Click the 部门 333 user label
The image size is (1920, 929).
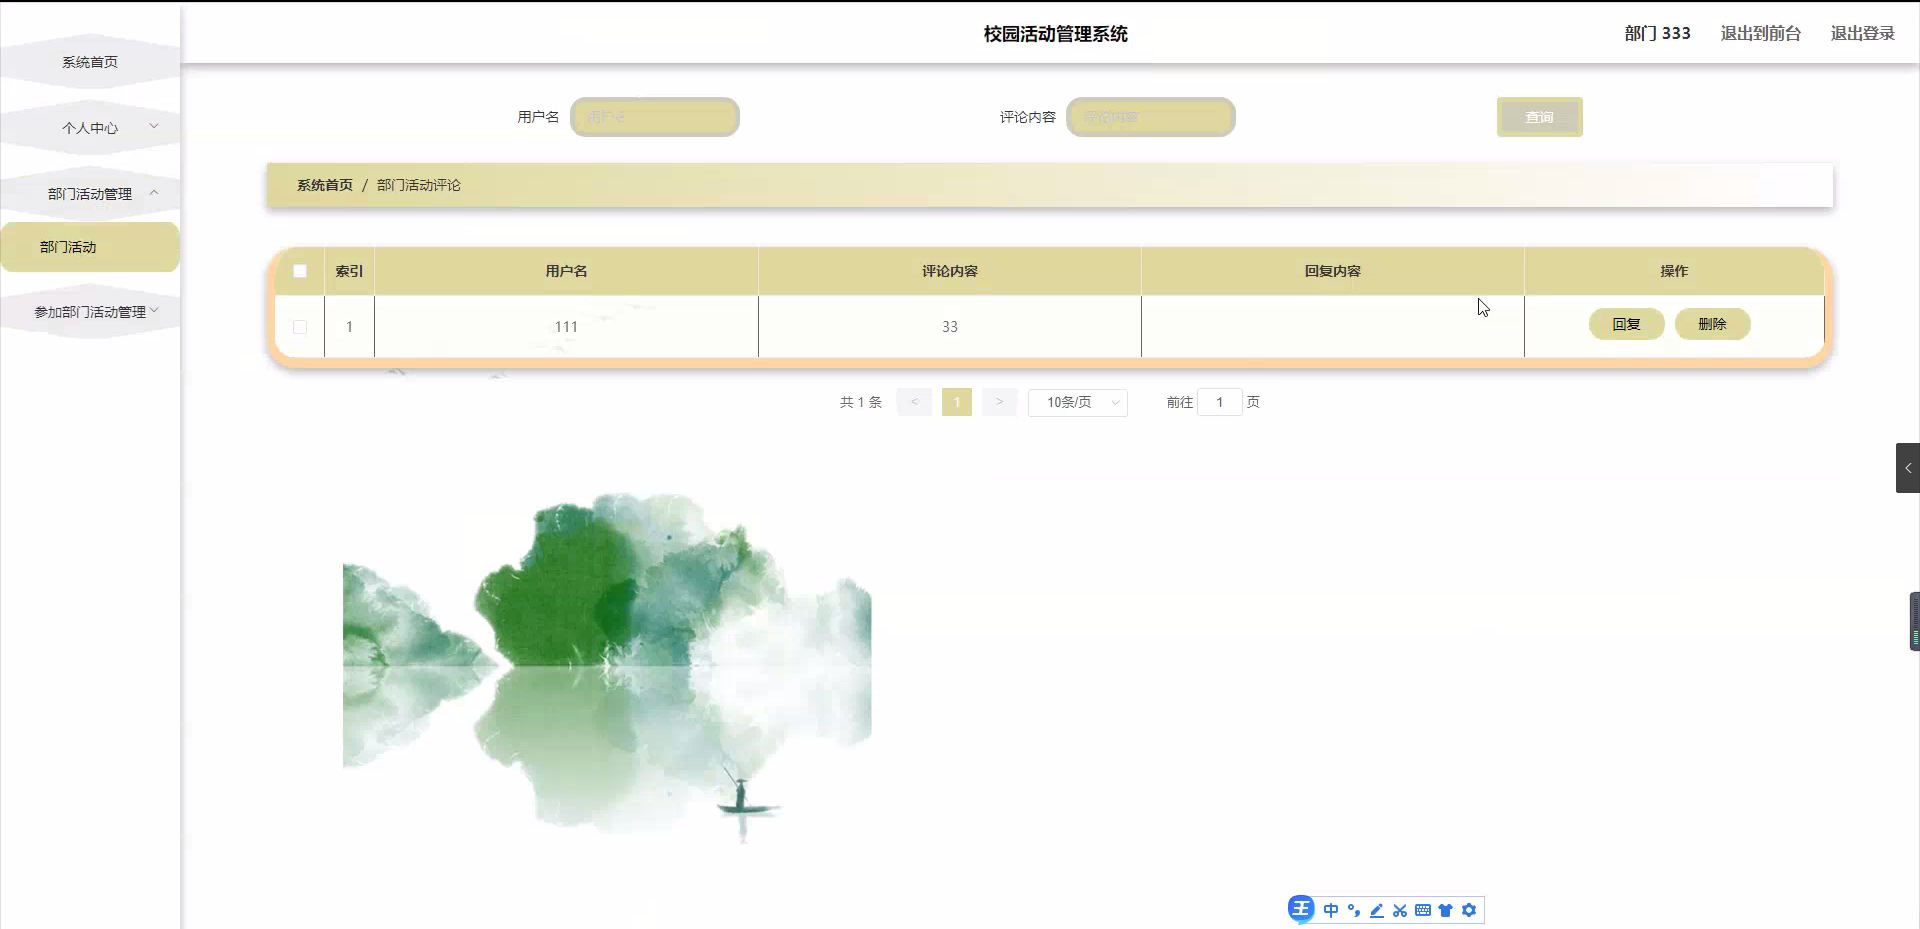pos(1657,33)
